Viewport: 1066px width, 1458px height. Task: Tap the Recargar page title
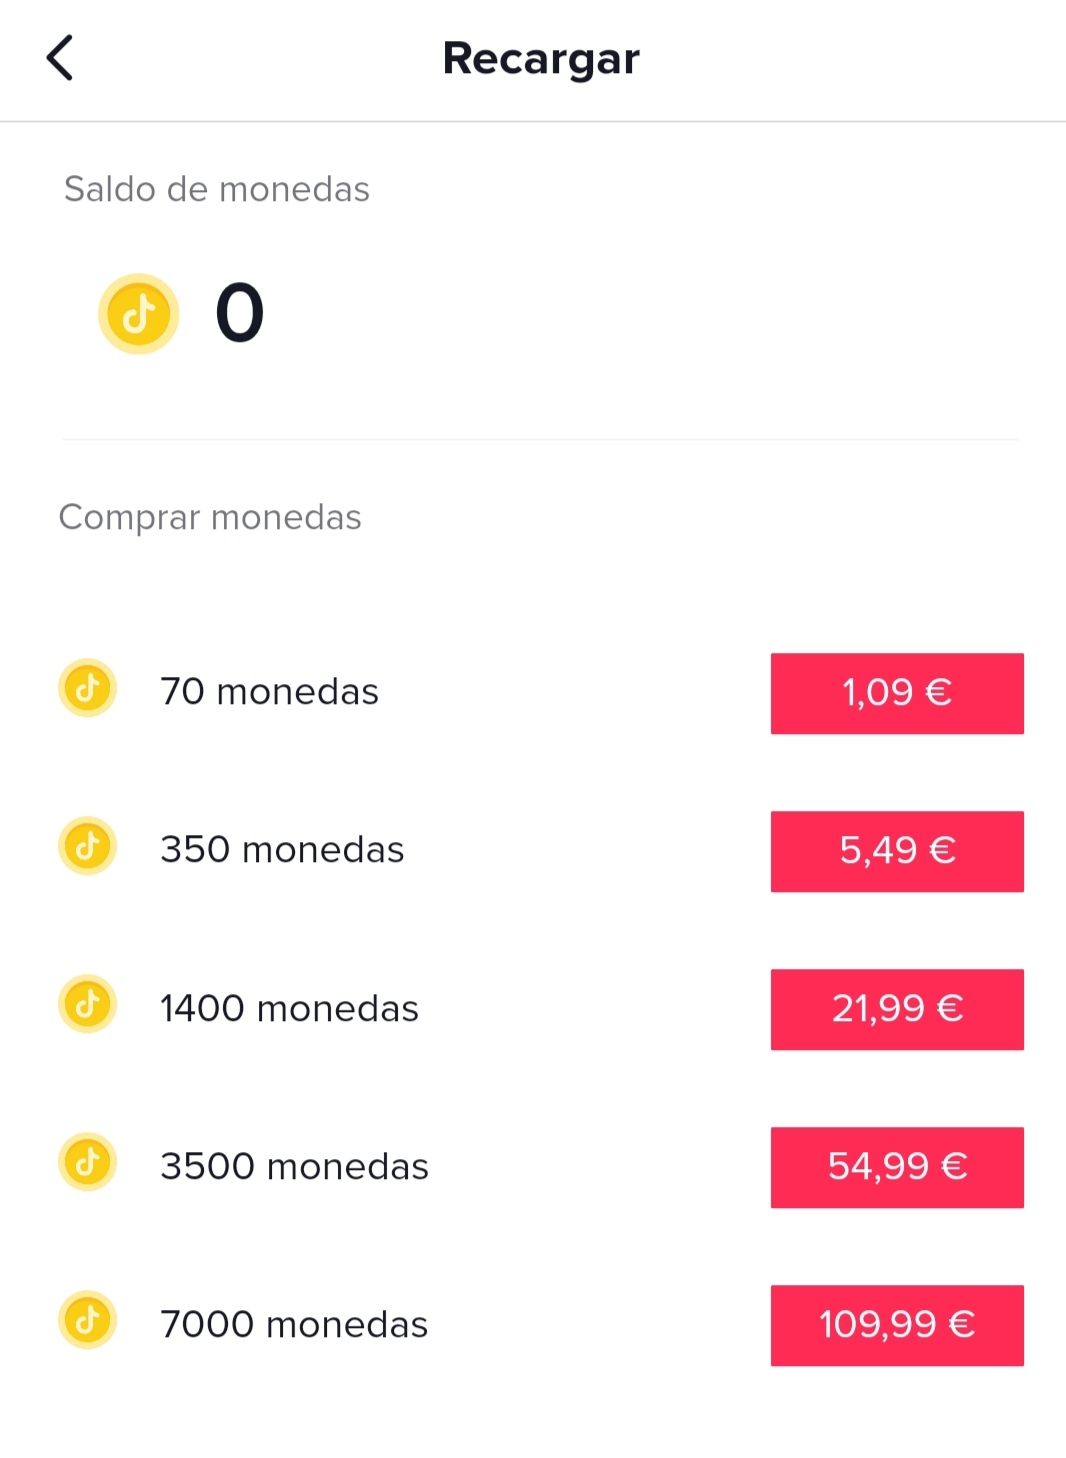tap(541, 59)
